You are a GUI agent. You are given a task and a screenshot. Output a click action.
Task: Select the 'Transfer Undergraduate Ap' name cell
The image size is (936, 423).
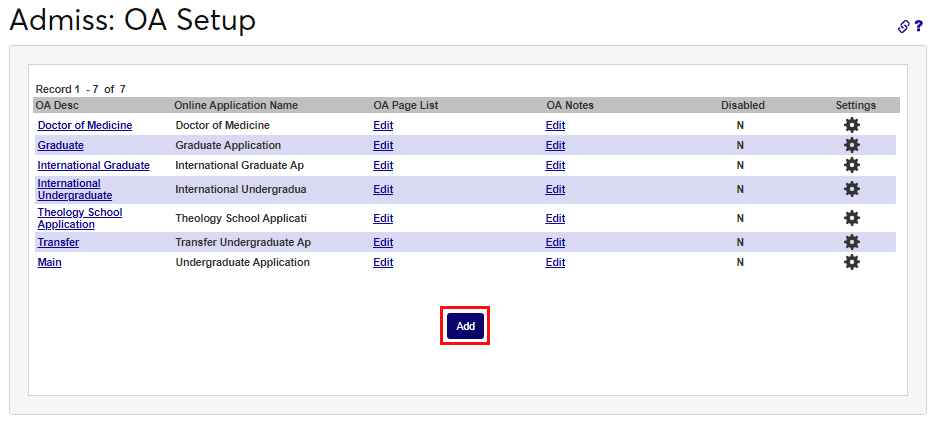(243, 242)
